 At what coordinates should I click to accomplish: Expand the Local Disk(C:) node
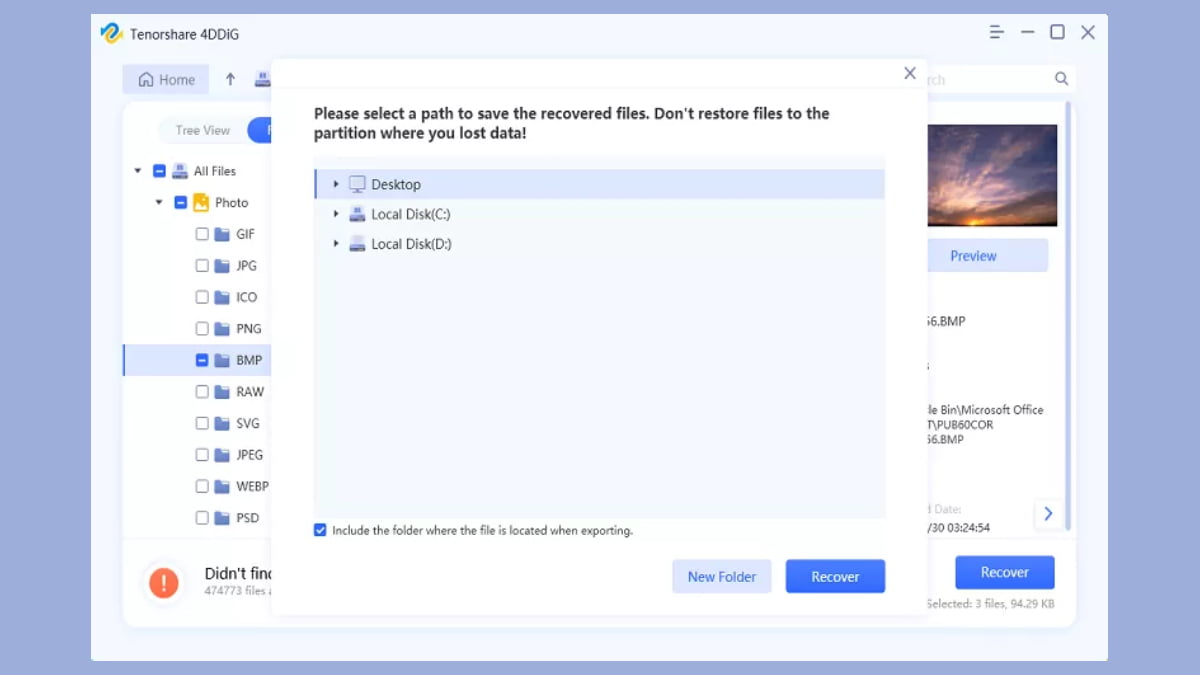click(x=336, y=214)
